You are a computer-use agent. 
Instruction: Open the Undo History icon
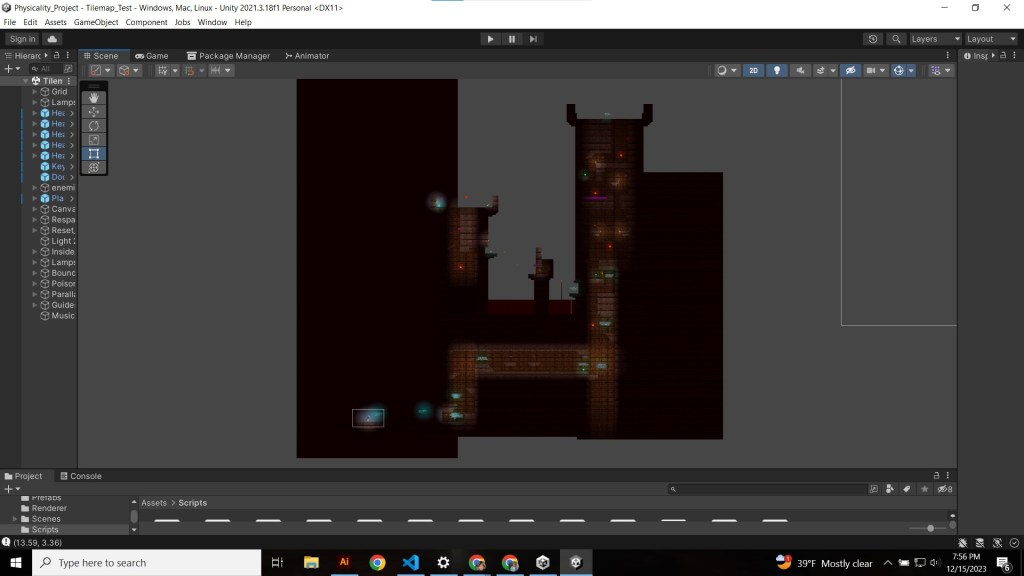click(873, 39)
